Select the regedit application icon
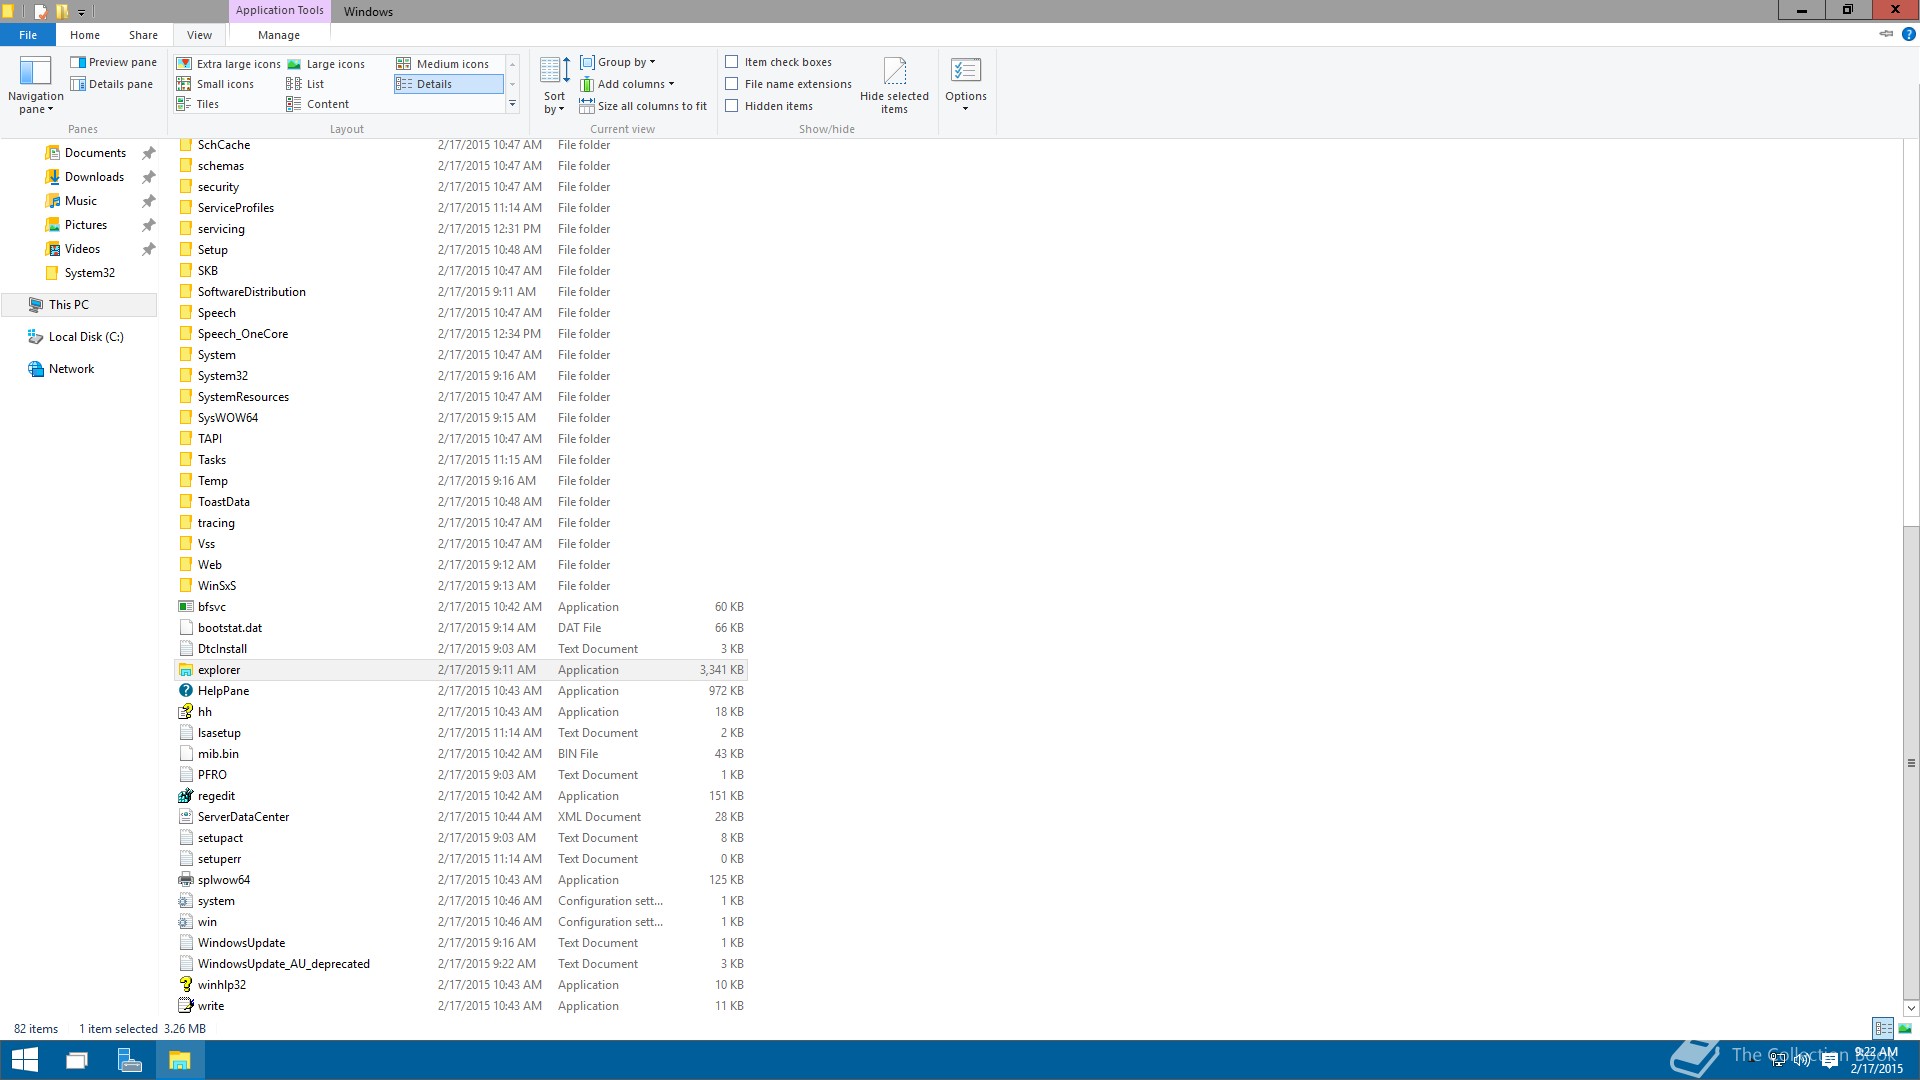Viewport: 1920px width, 1080px height. [x=185, y=796]
